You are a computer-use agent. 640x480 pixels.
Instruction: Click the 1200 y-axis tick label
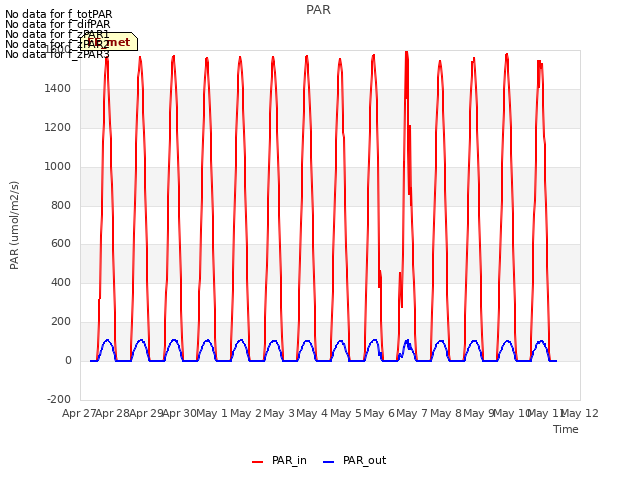click(x=58, y=127)
